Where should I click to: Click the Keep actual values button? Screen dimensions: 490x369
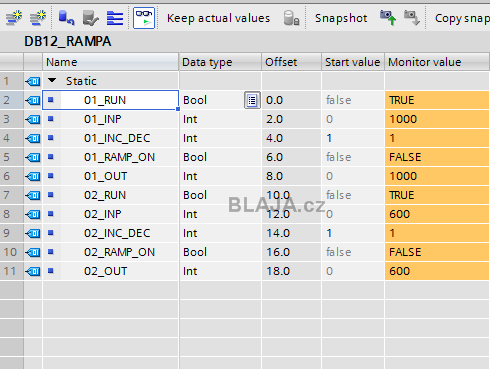tap(218, 18)
